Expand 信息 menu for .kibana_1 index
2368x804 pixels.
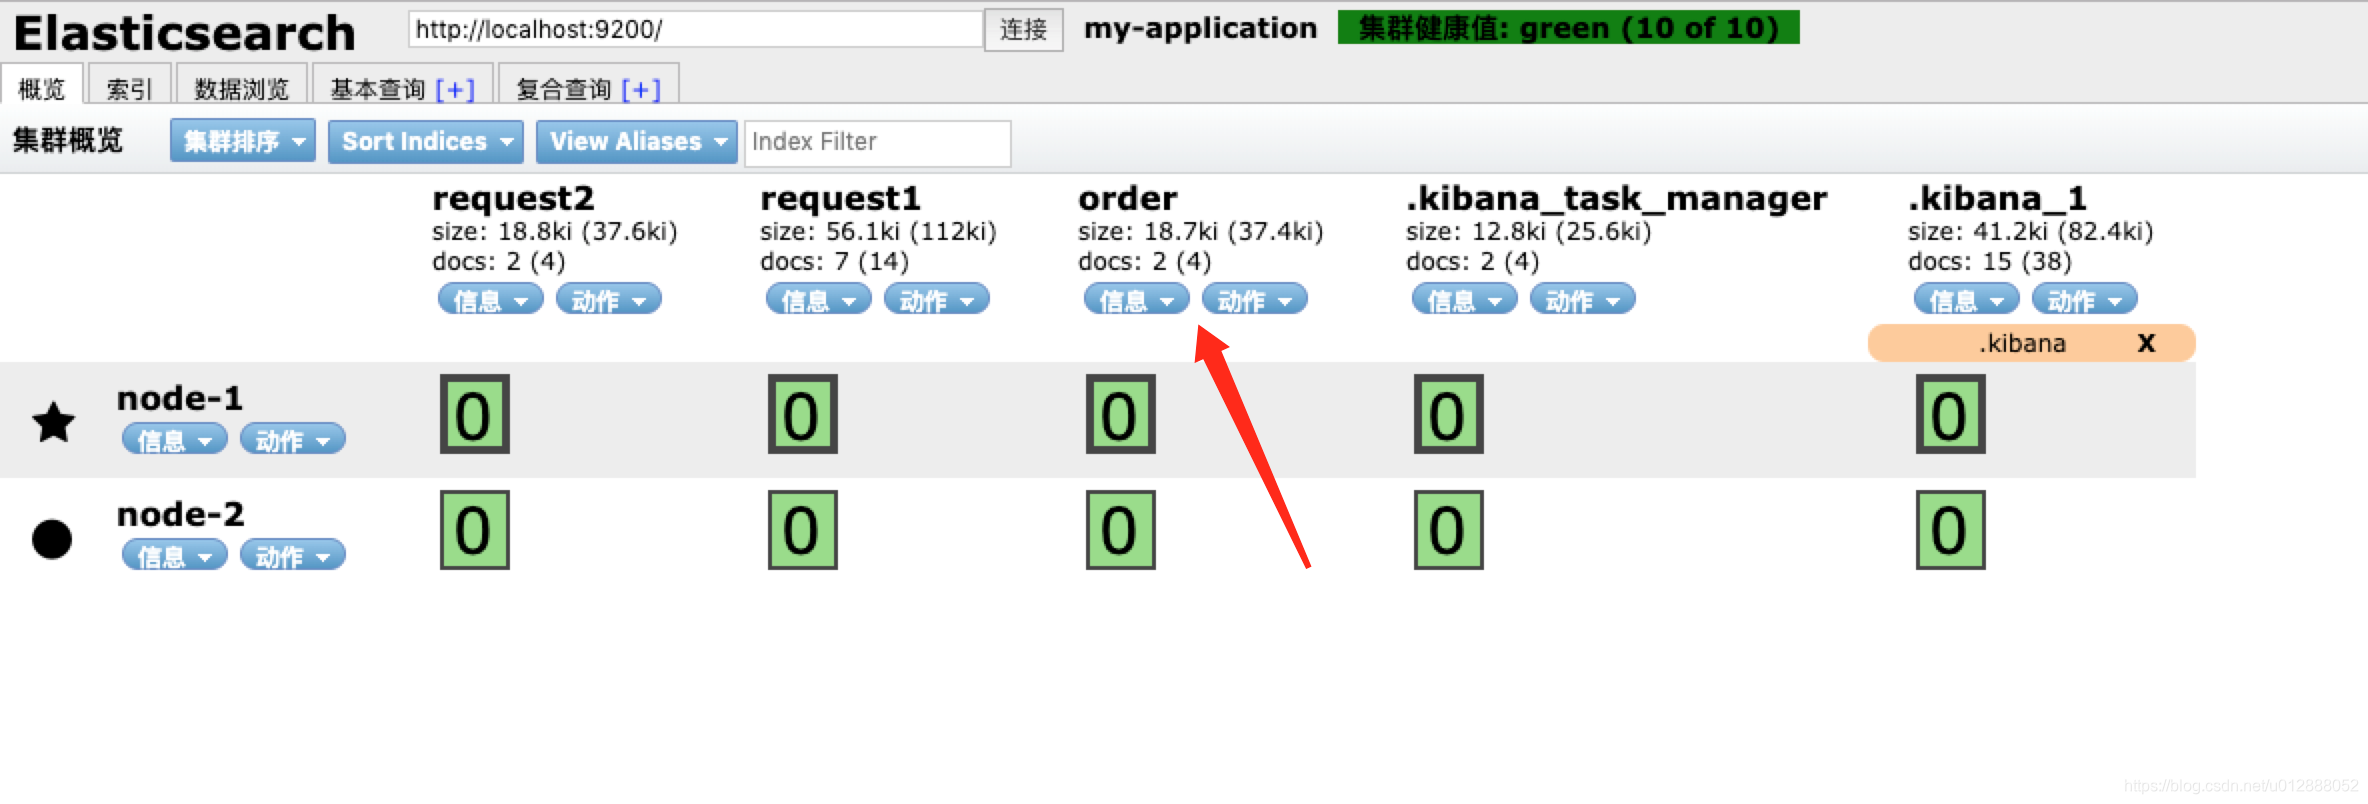[x=1967, y=299]
